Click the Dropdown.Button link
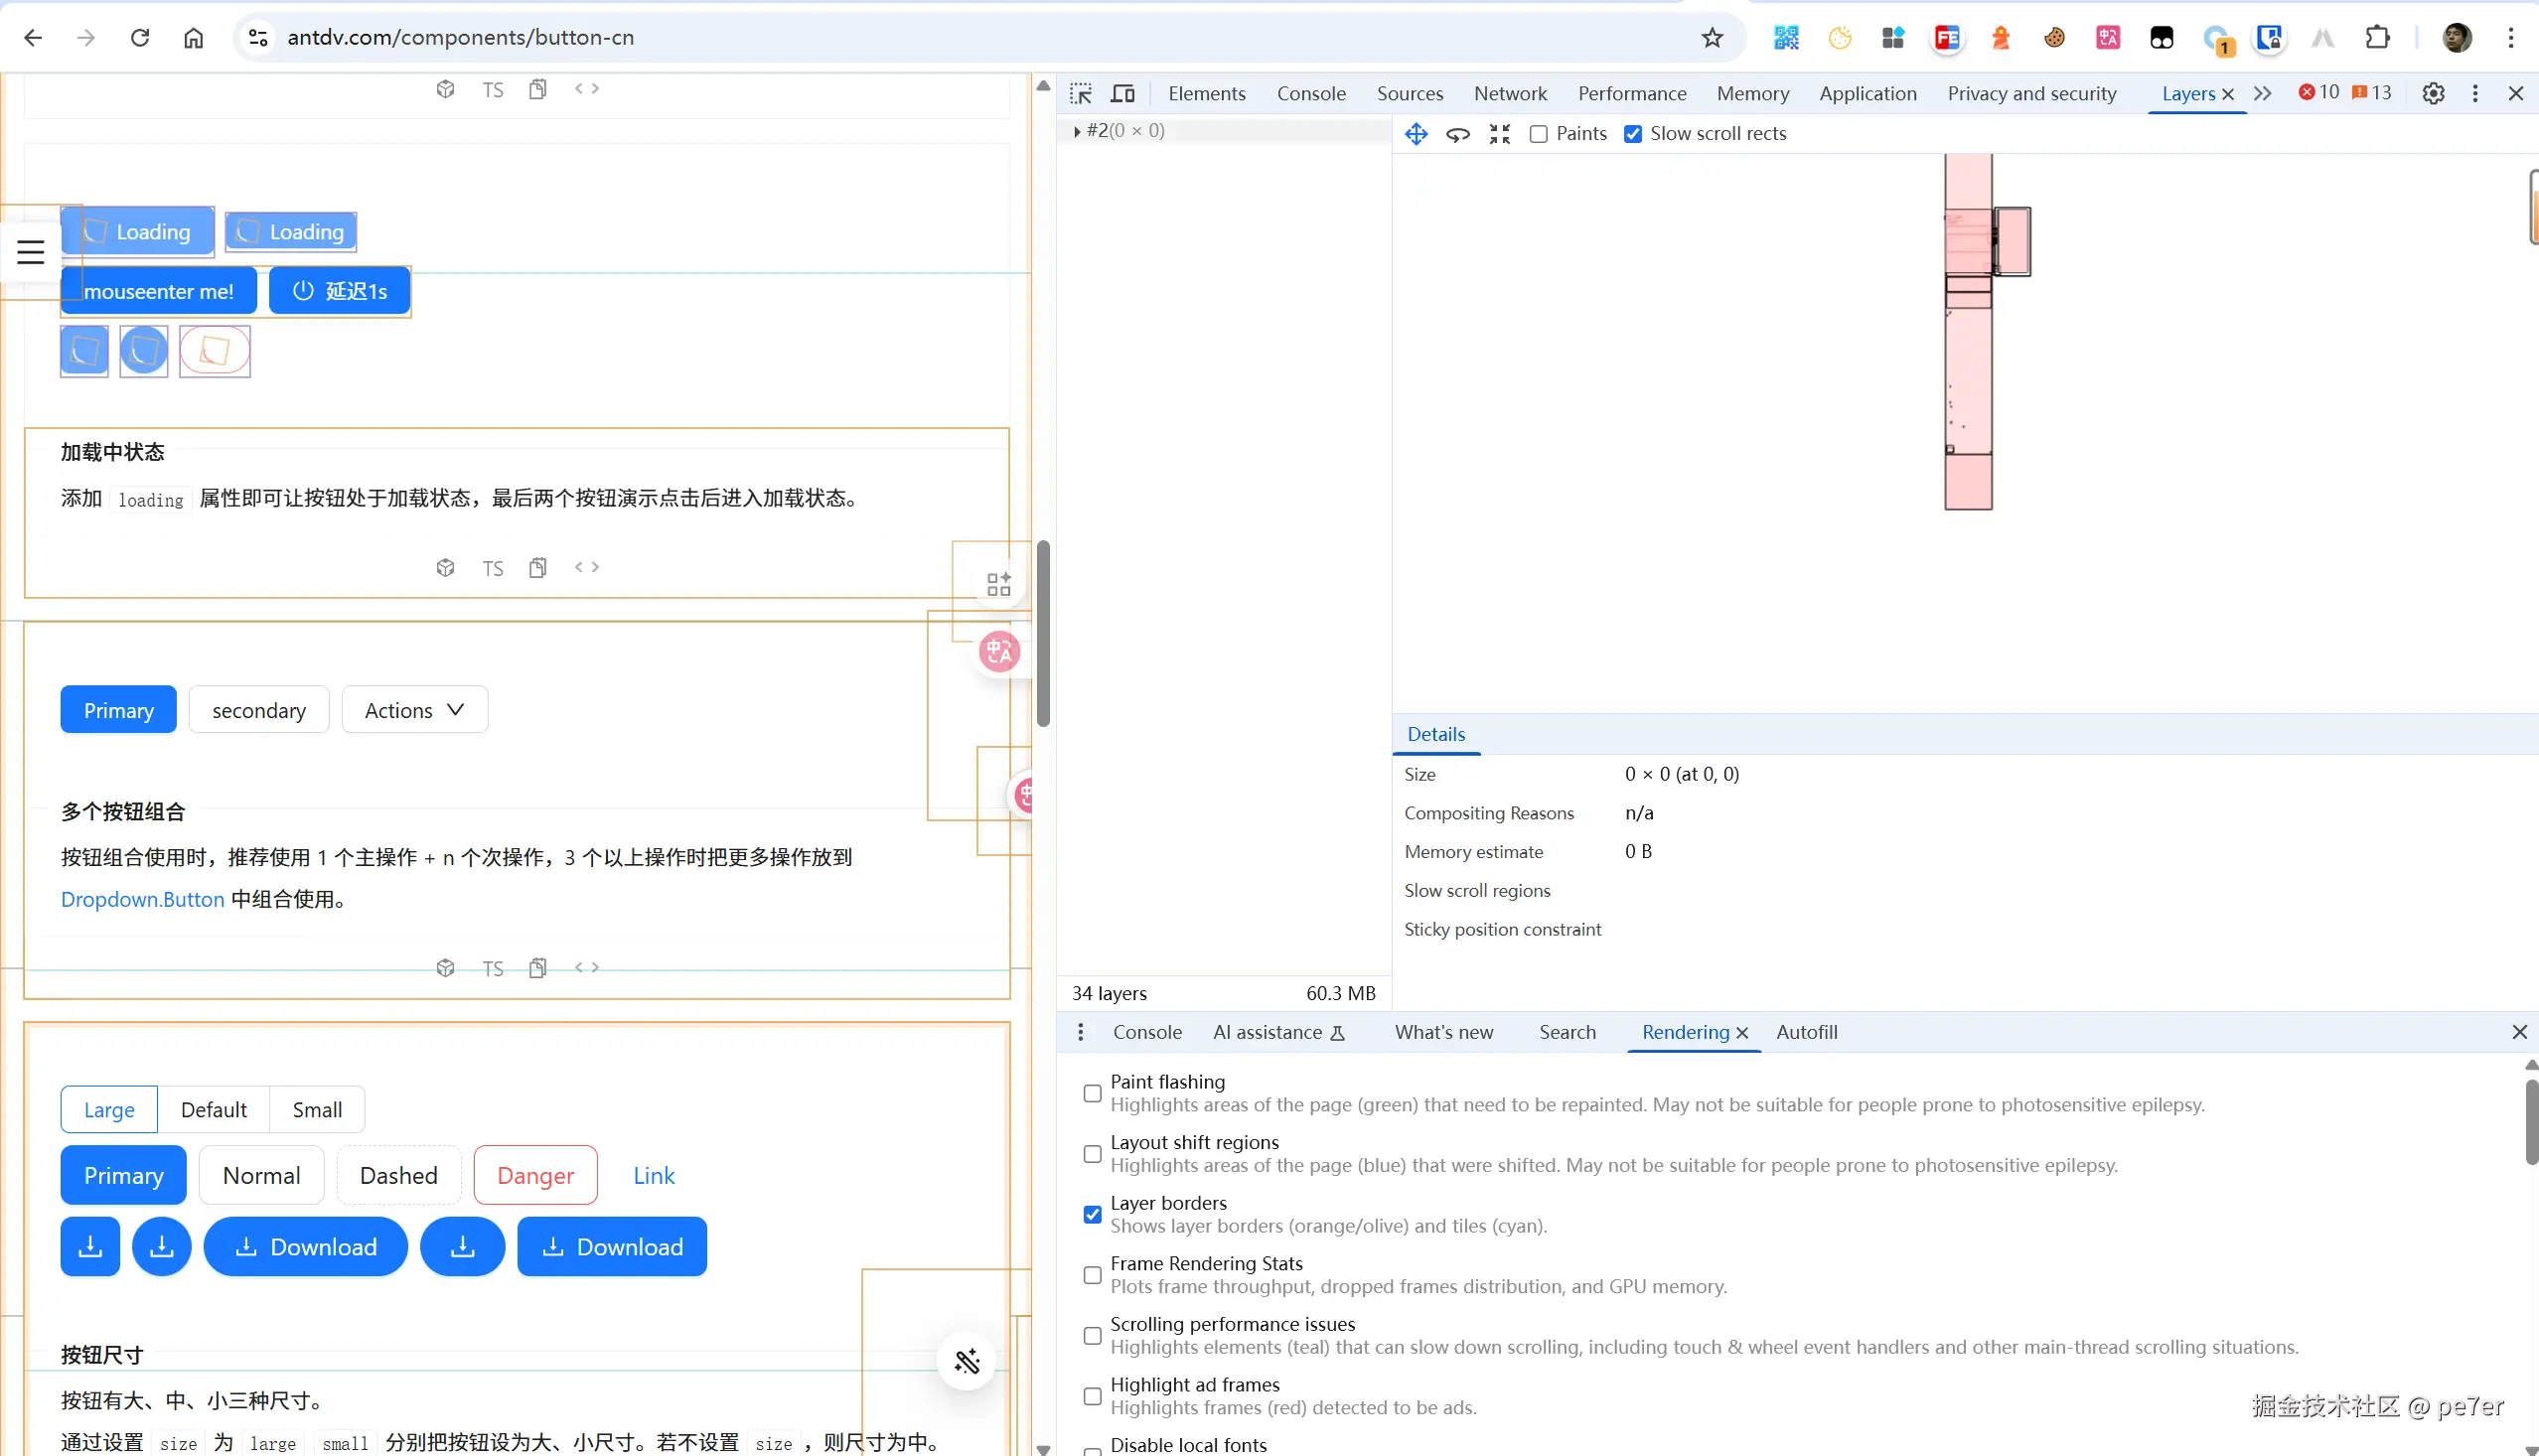The image size is (2539, 1456). [x=142, y=899]
